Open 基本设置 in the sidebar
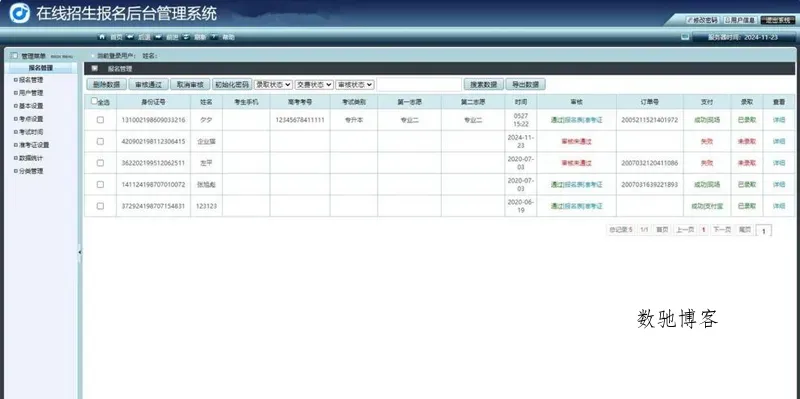This screenshot has height=399, width=800. 31,106
